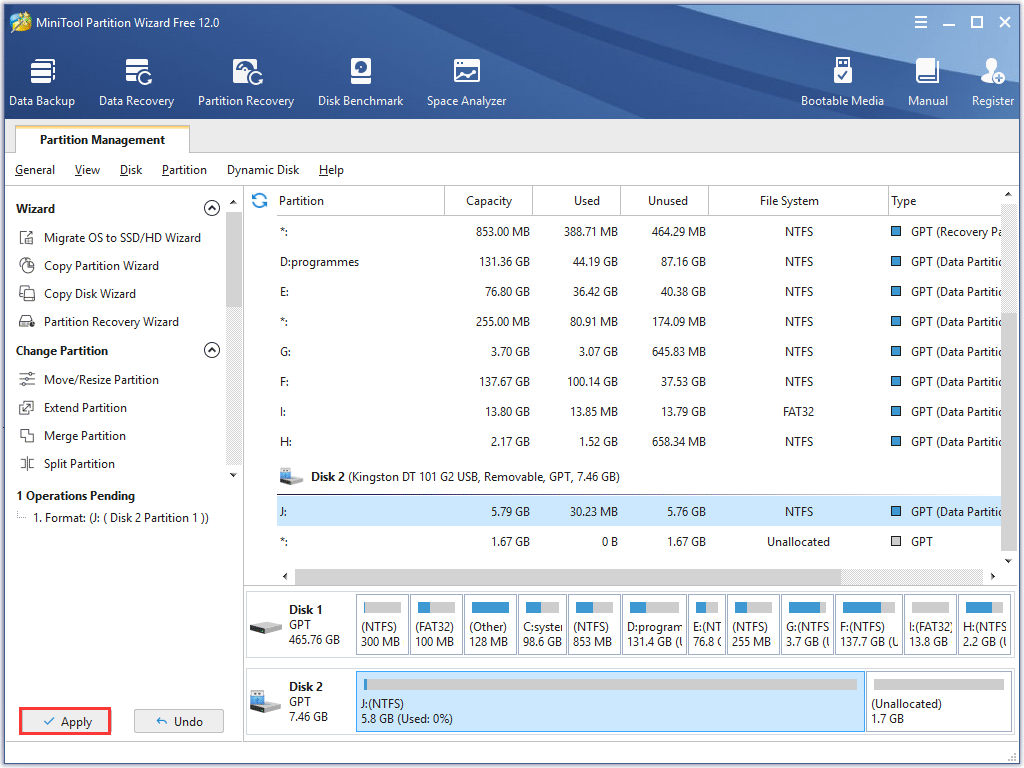Collapse the Wizard section
Viewport: 1024px width, 768px height.
coord(212,208)
